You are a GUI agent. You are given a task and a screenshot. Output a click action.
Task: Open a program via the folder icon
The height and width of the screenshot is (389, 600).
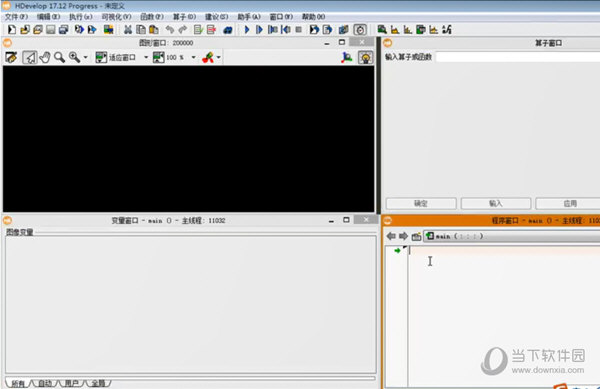25,29
